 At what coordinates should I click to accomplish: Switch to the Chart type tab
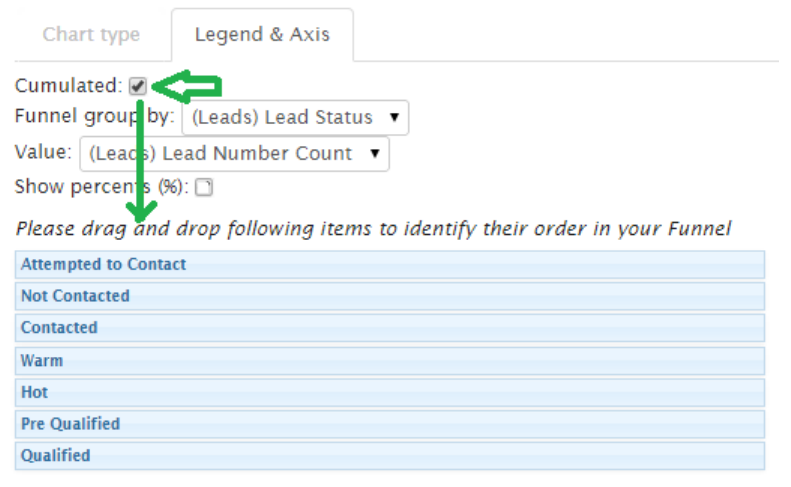(x=91, y=35)
